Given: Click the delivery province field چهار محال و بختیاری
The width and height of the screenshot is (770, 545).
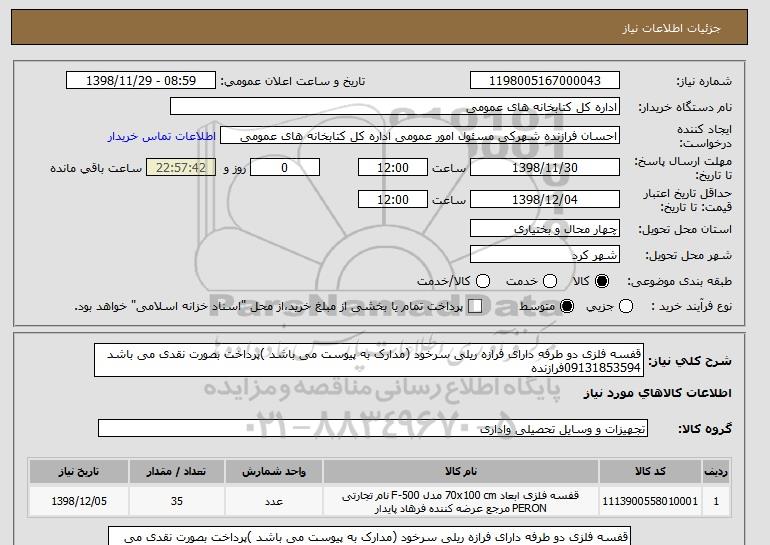Looking at the screenshot, I should pyautogui.click(x=545, y=228).
